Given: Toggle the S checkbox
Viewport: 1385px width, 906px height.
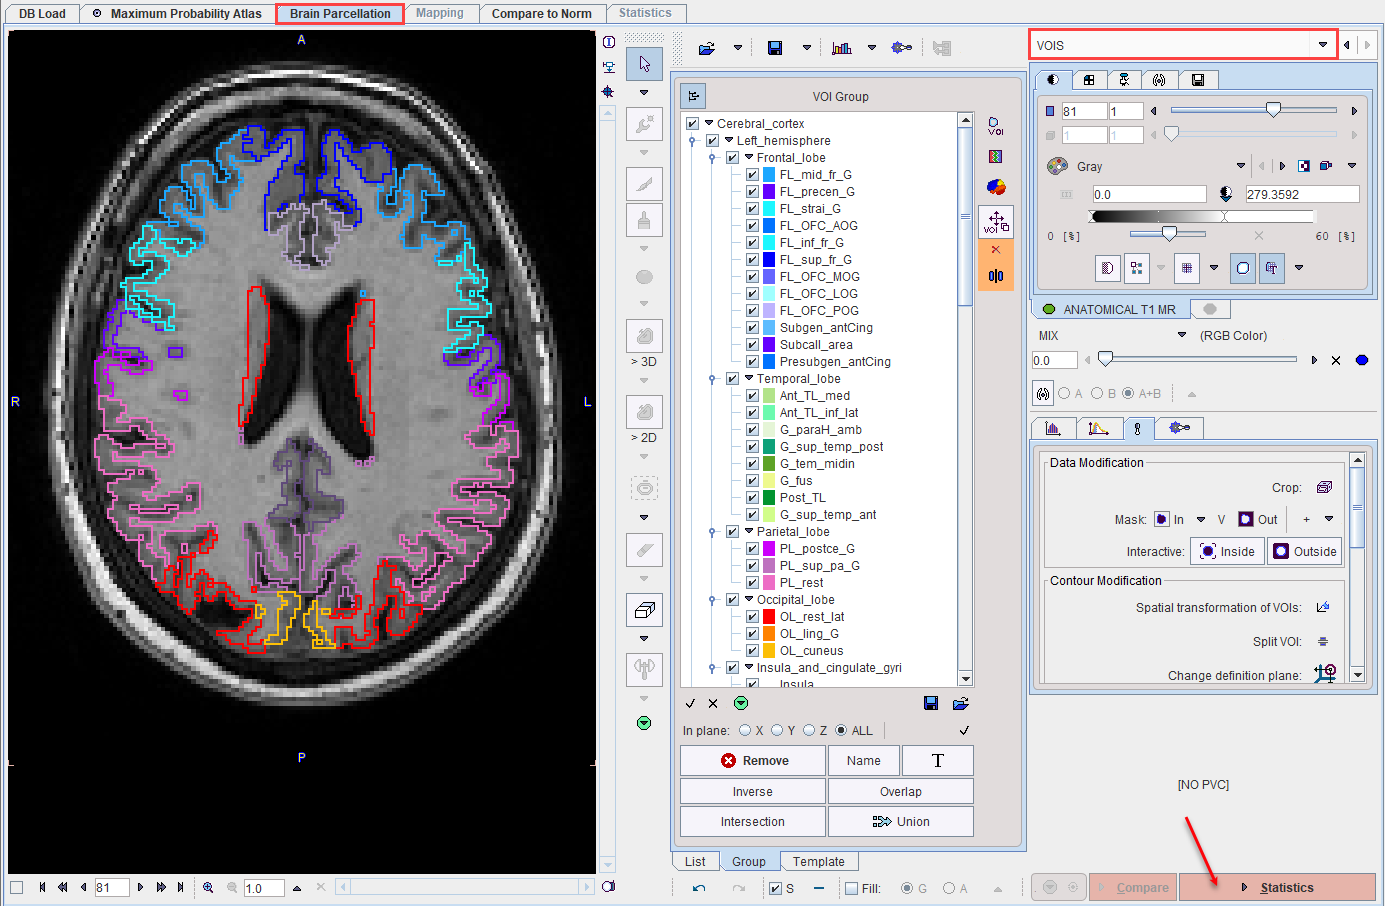Looking at the screenshot, I should tap(775, 888).
